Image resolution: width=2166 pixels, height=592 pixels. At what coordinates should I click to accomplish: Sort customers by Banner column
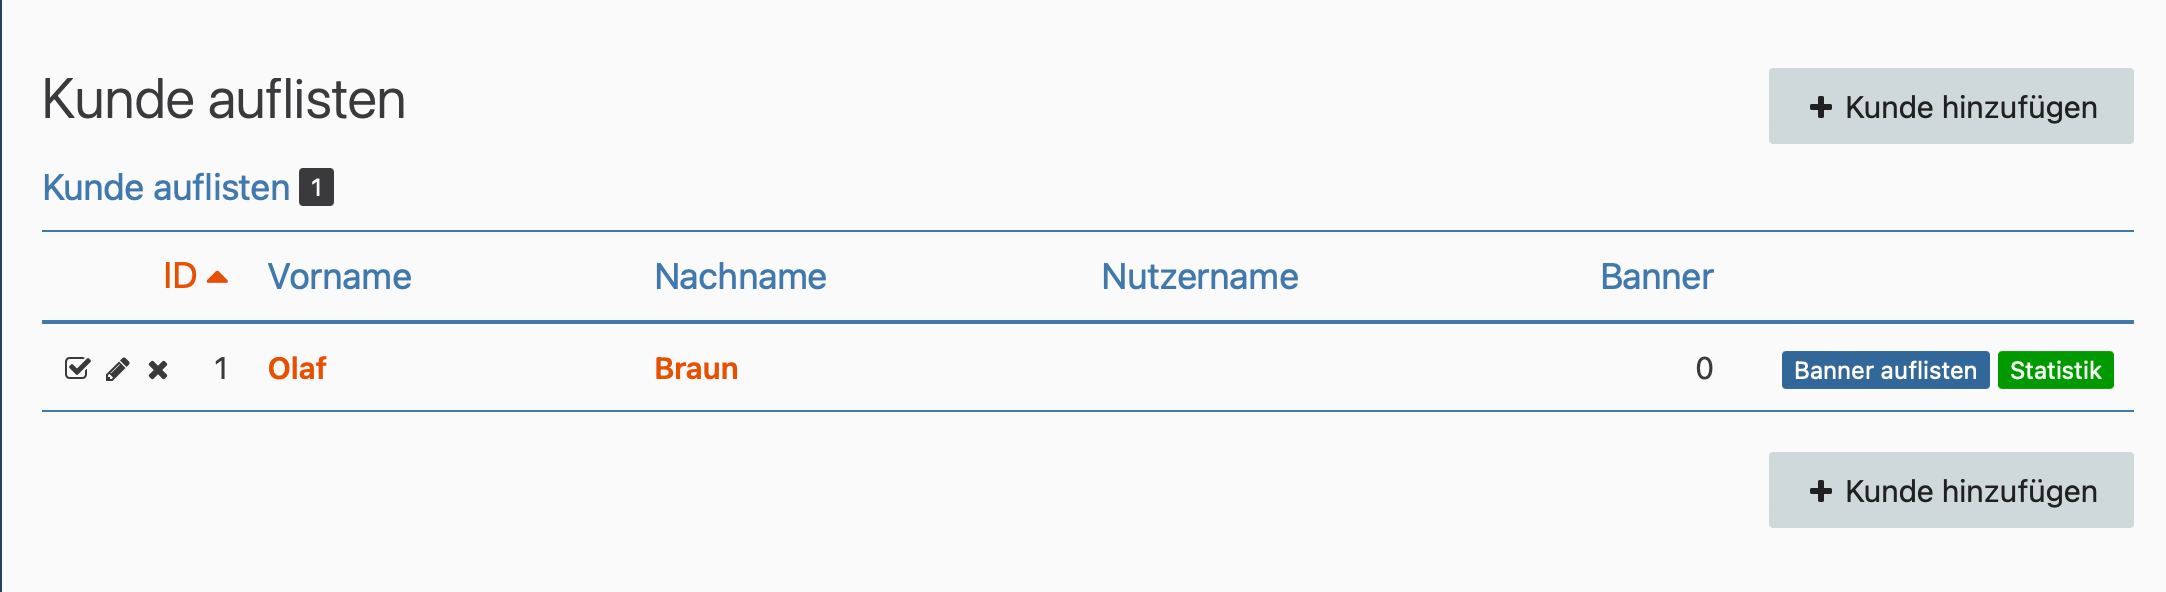(x=1656, y=277)
